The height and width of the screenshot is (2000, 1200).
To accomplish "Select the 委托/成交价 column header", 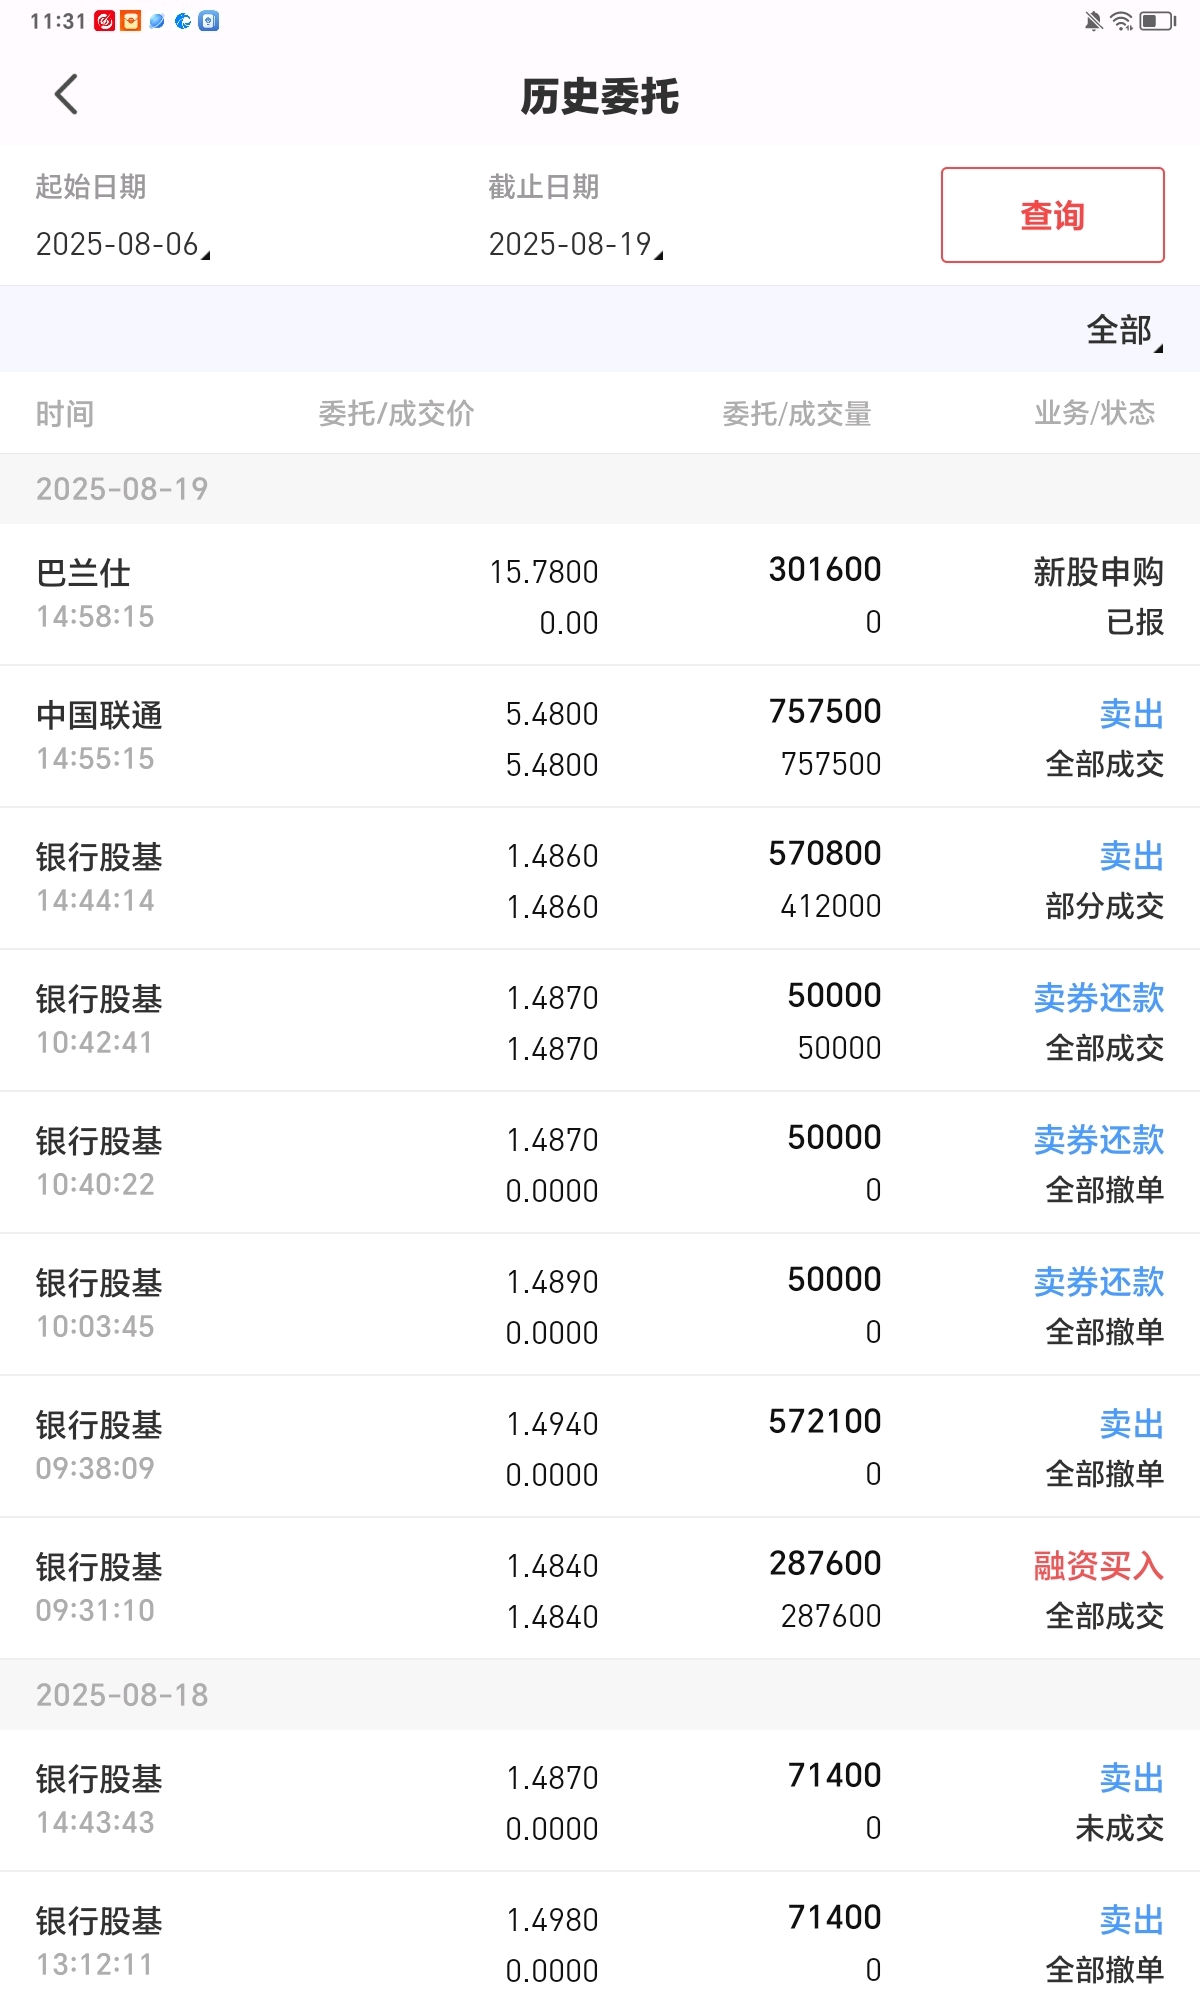I will [x=396, y=413].
